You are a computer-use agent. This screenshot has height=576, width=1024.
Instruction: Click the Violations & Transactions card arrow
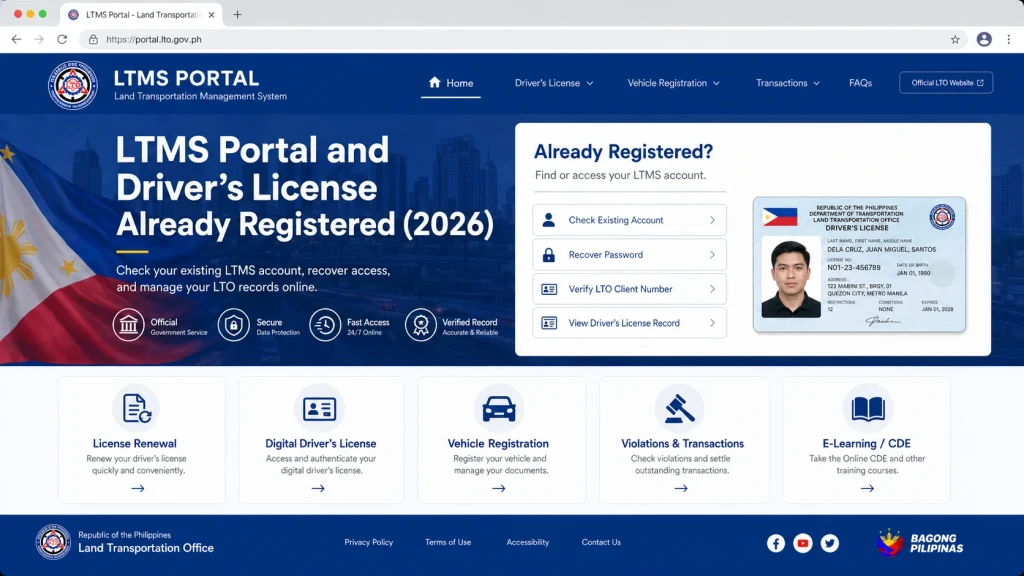(681, 488)
